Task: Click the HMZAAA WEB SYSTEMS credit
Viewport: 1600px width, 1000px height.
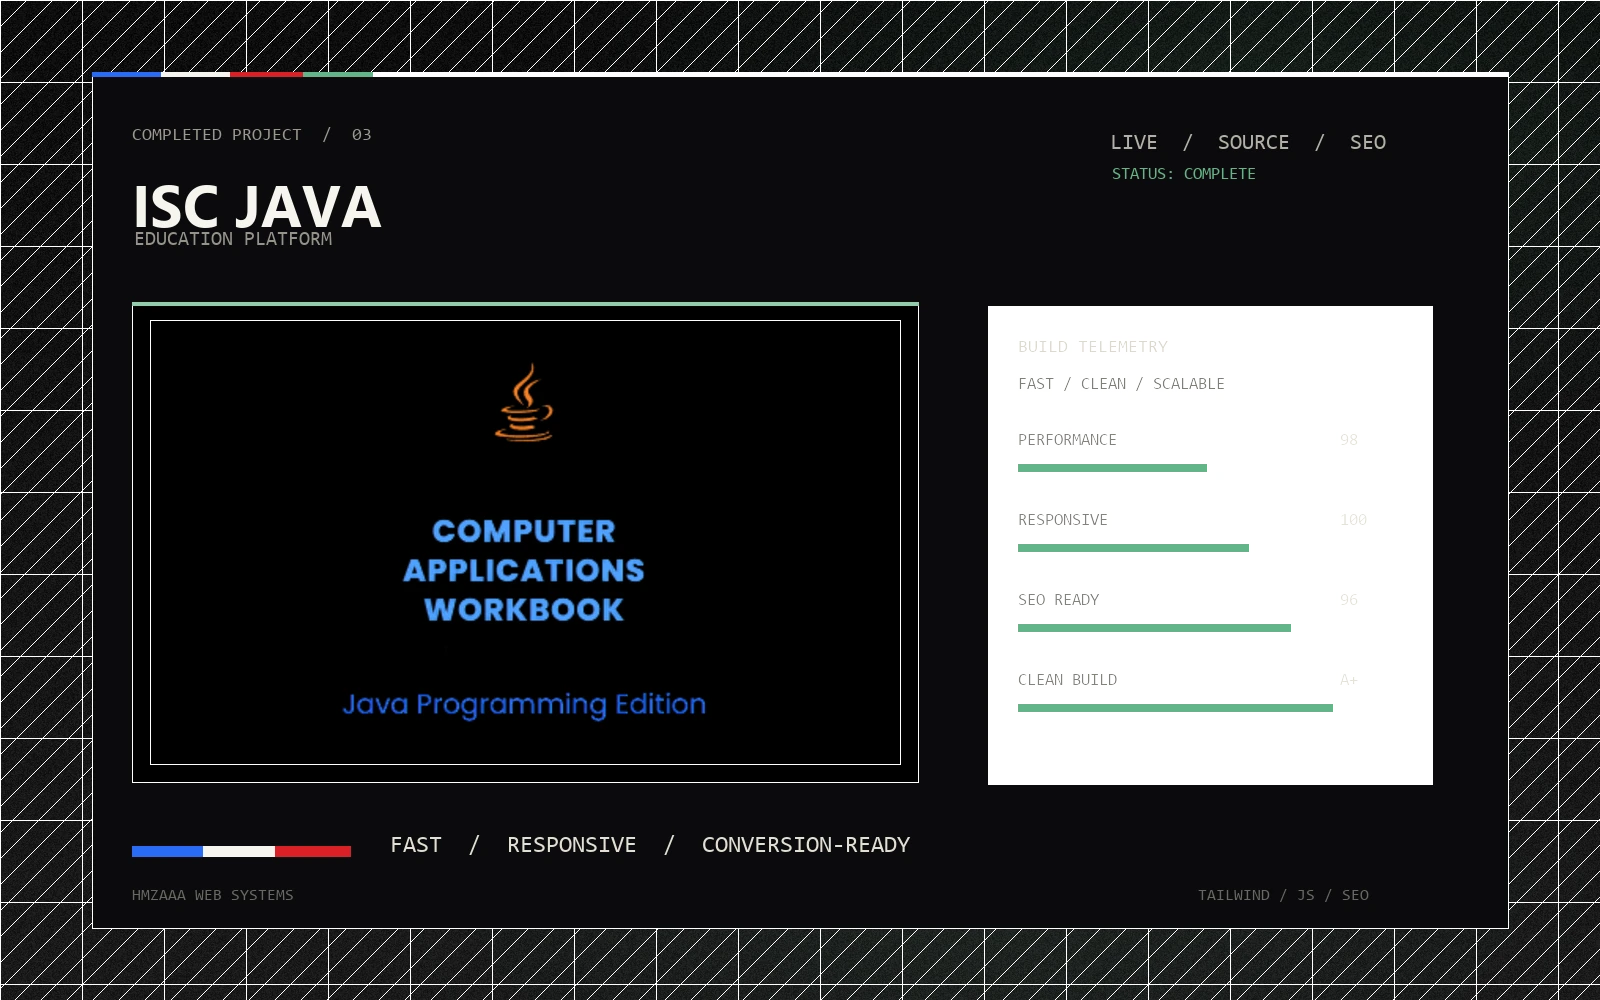Action: click(x=213, y=895)
